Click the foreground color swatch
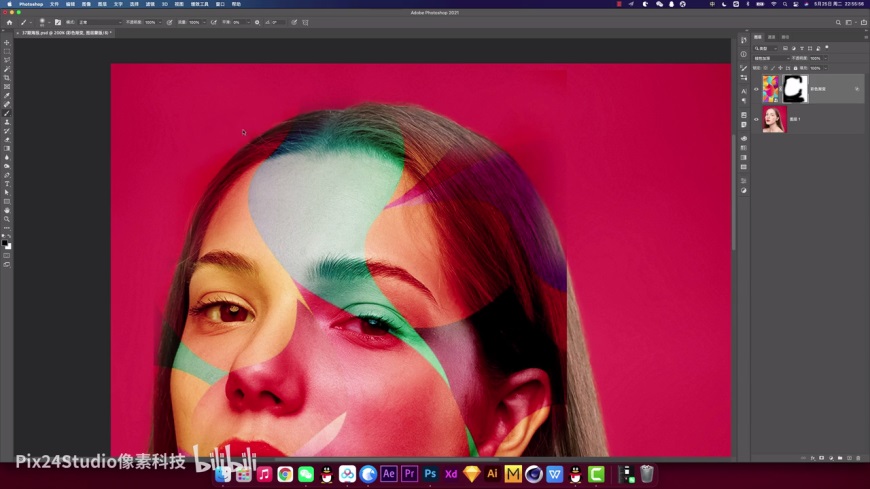This screenshot has height=489, width=870. pos(5,241)
